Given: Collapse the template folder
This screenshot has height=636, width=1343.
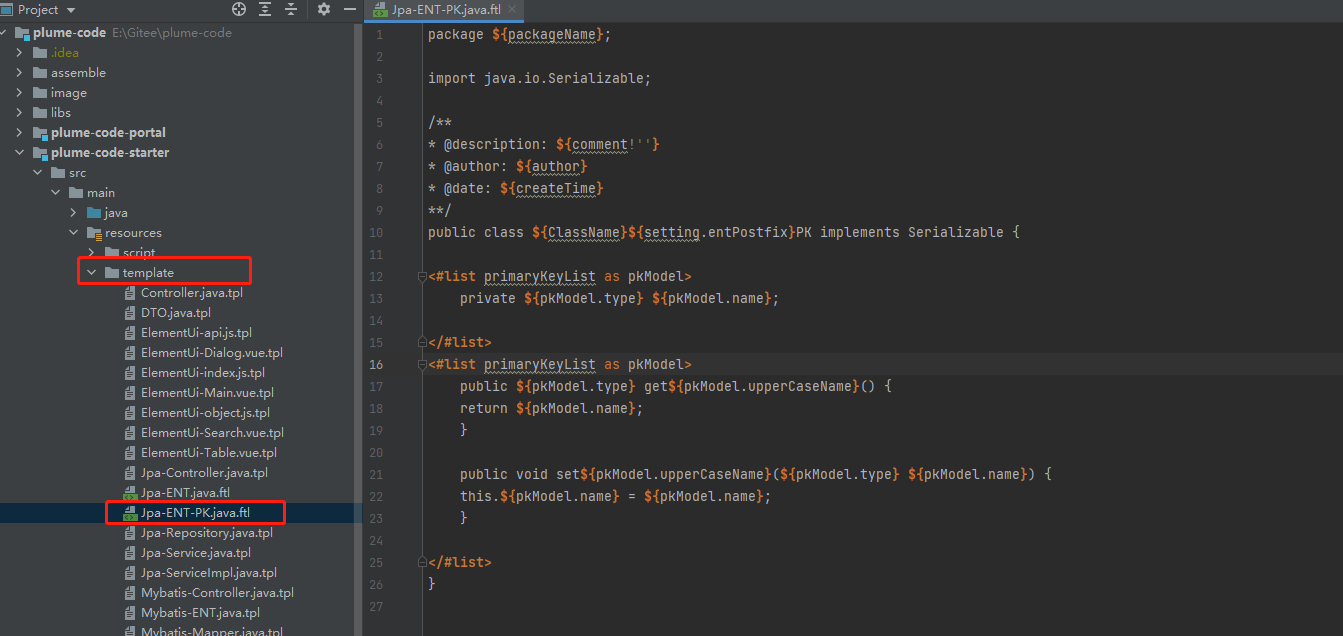Looking at the screenshot, I should click(x=91, y=273).
